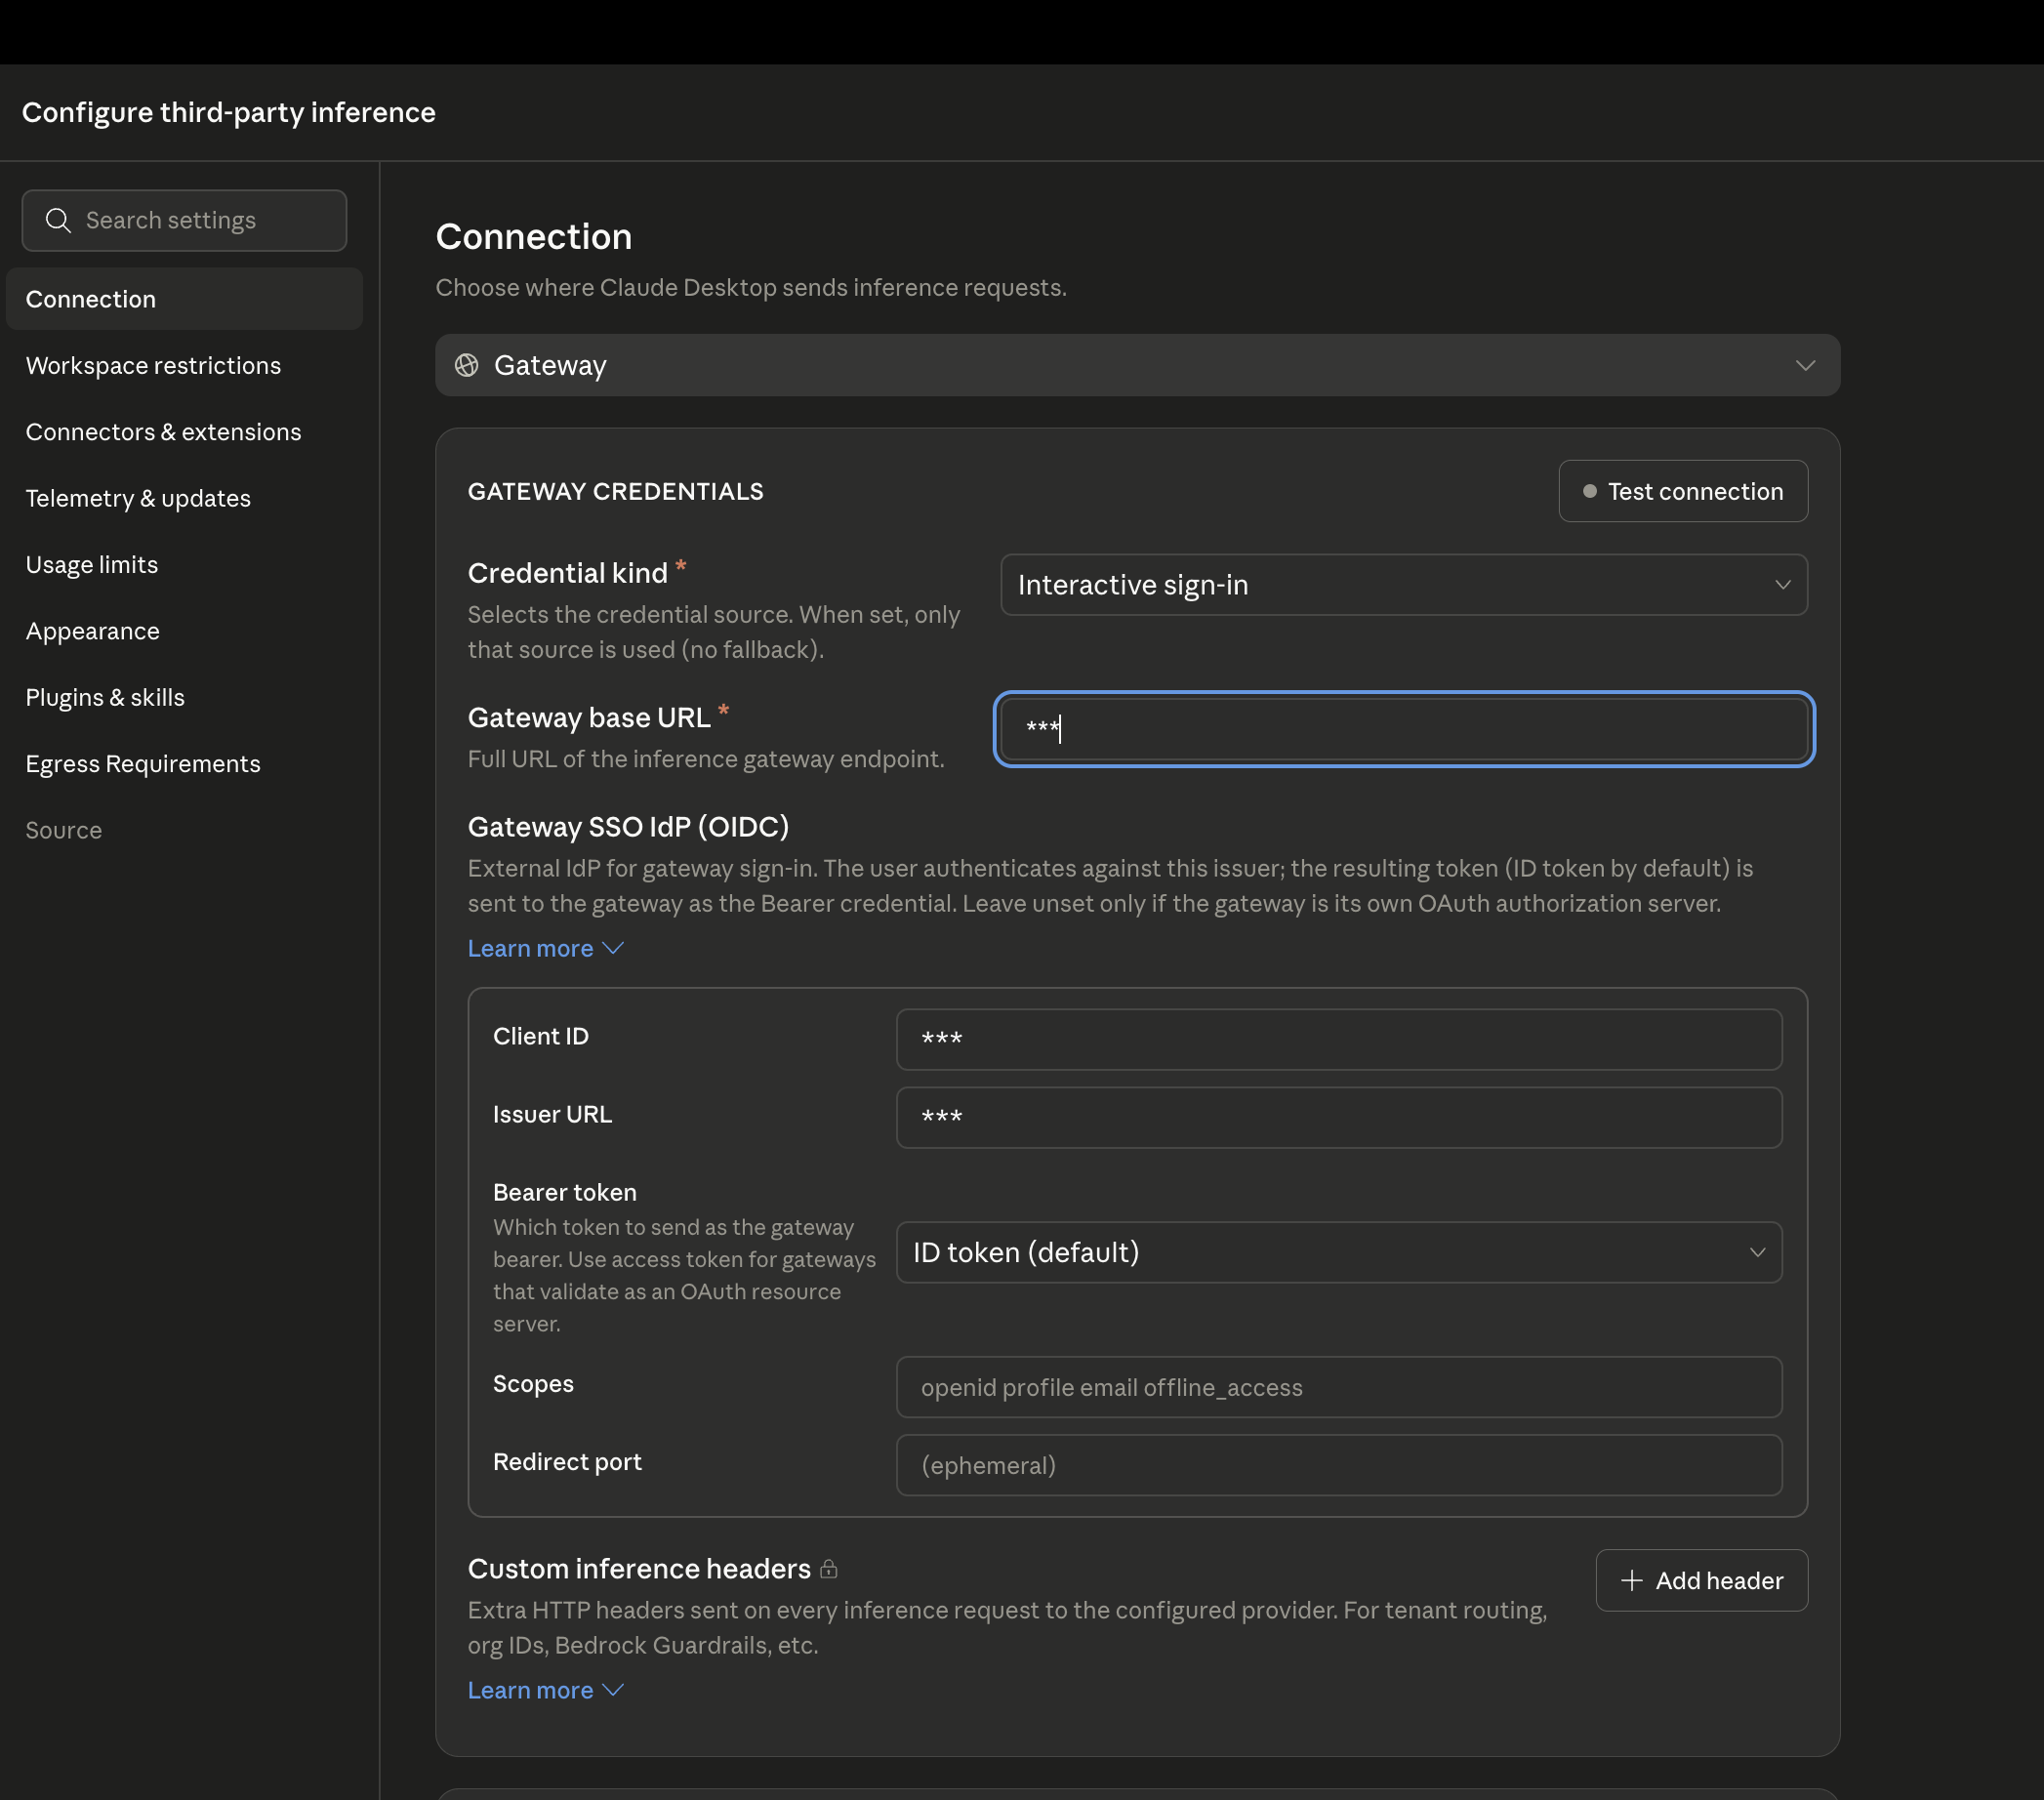Image resolution: width=2044 pixels, height=1800 pixels.
Task: Focus the Search settings field
Action: click(184, 220)
